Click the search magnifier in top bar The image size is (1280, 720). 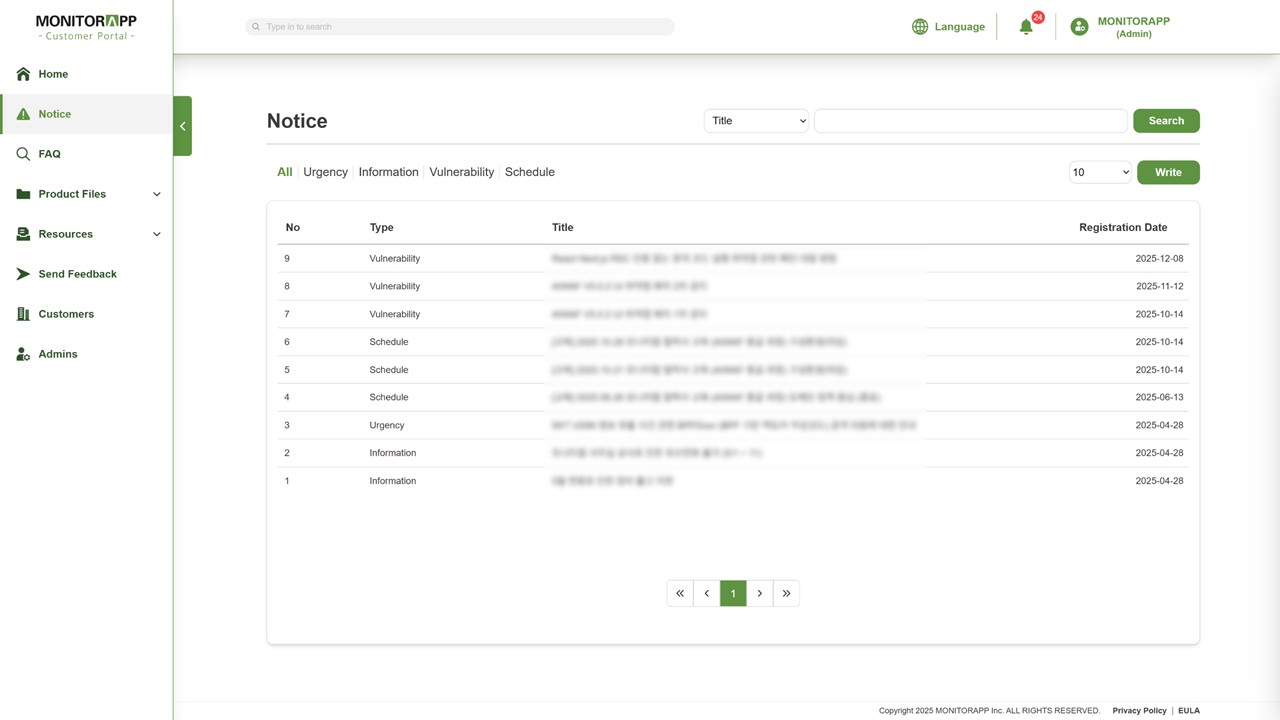(x=256, y=27)
